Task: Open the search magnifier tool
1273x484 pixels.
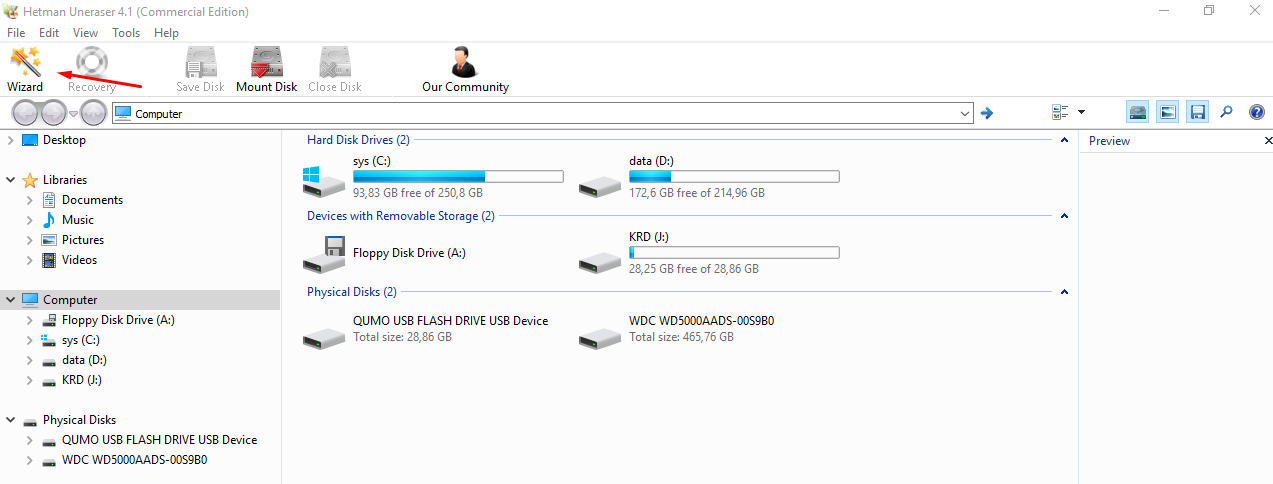Action: pyautogui.click(x=1227, y=113)
